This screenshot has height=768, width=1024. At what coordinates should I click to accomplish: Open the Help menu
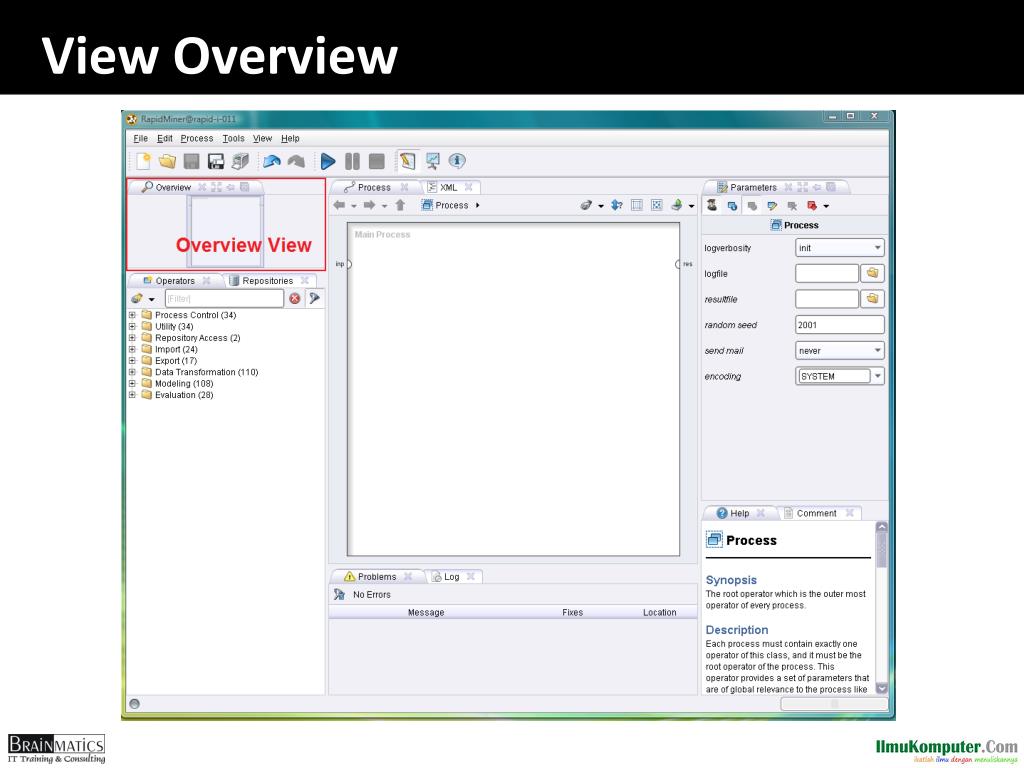tap(290, 138)
